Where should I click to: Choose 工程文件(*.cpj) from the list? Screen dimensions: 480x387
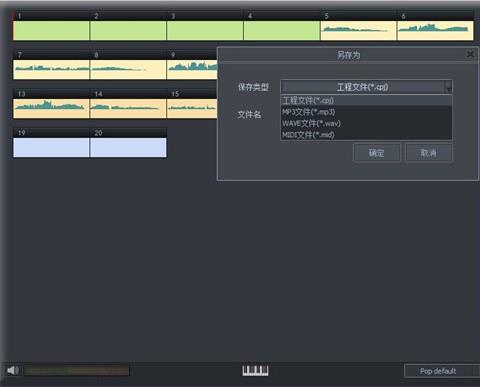click(366, 100)
